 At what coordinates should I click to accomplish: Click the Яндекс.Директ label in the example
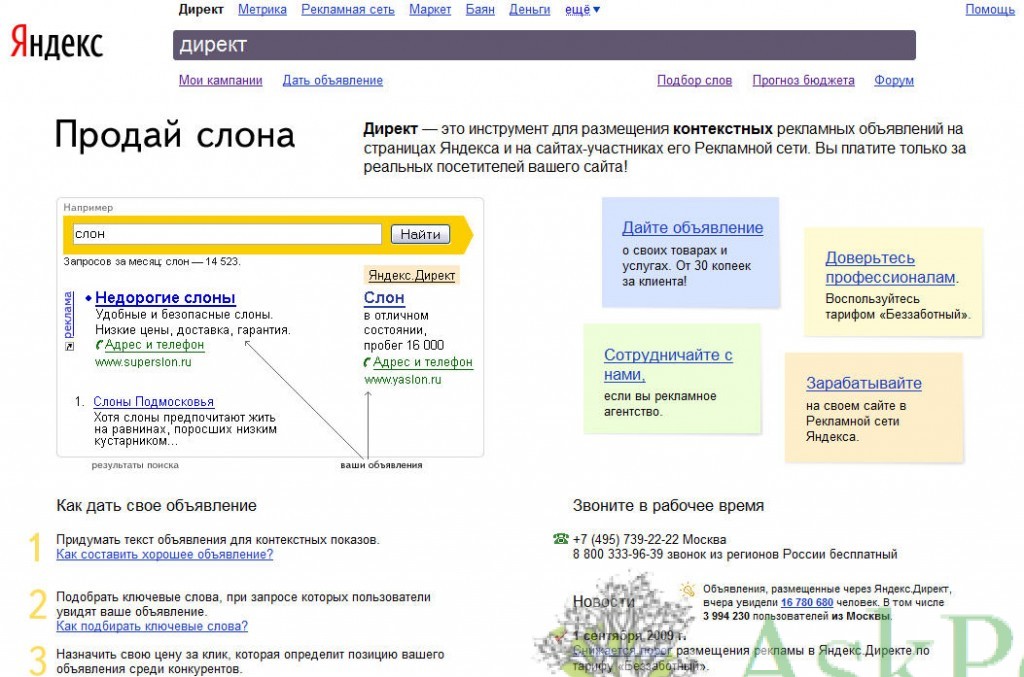point(411,276)
